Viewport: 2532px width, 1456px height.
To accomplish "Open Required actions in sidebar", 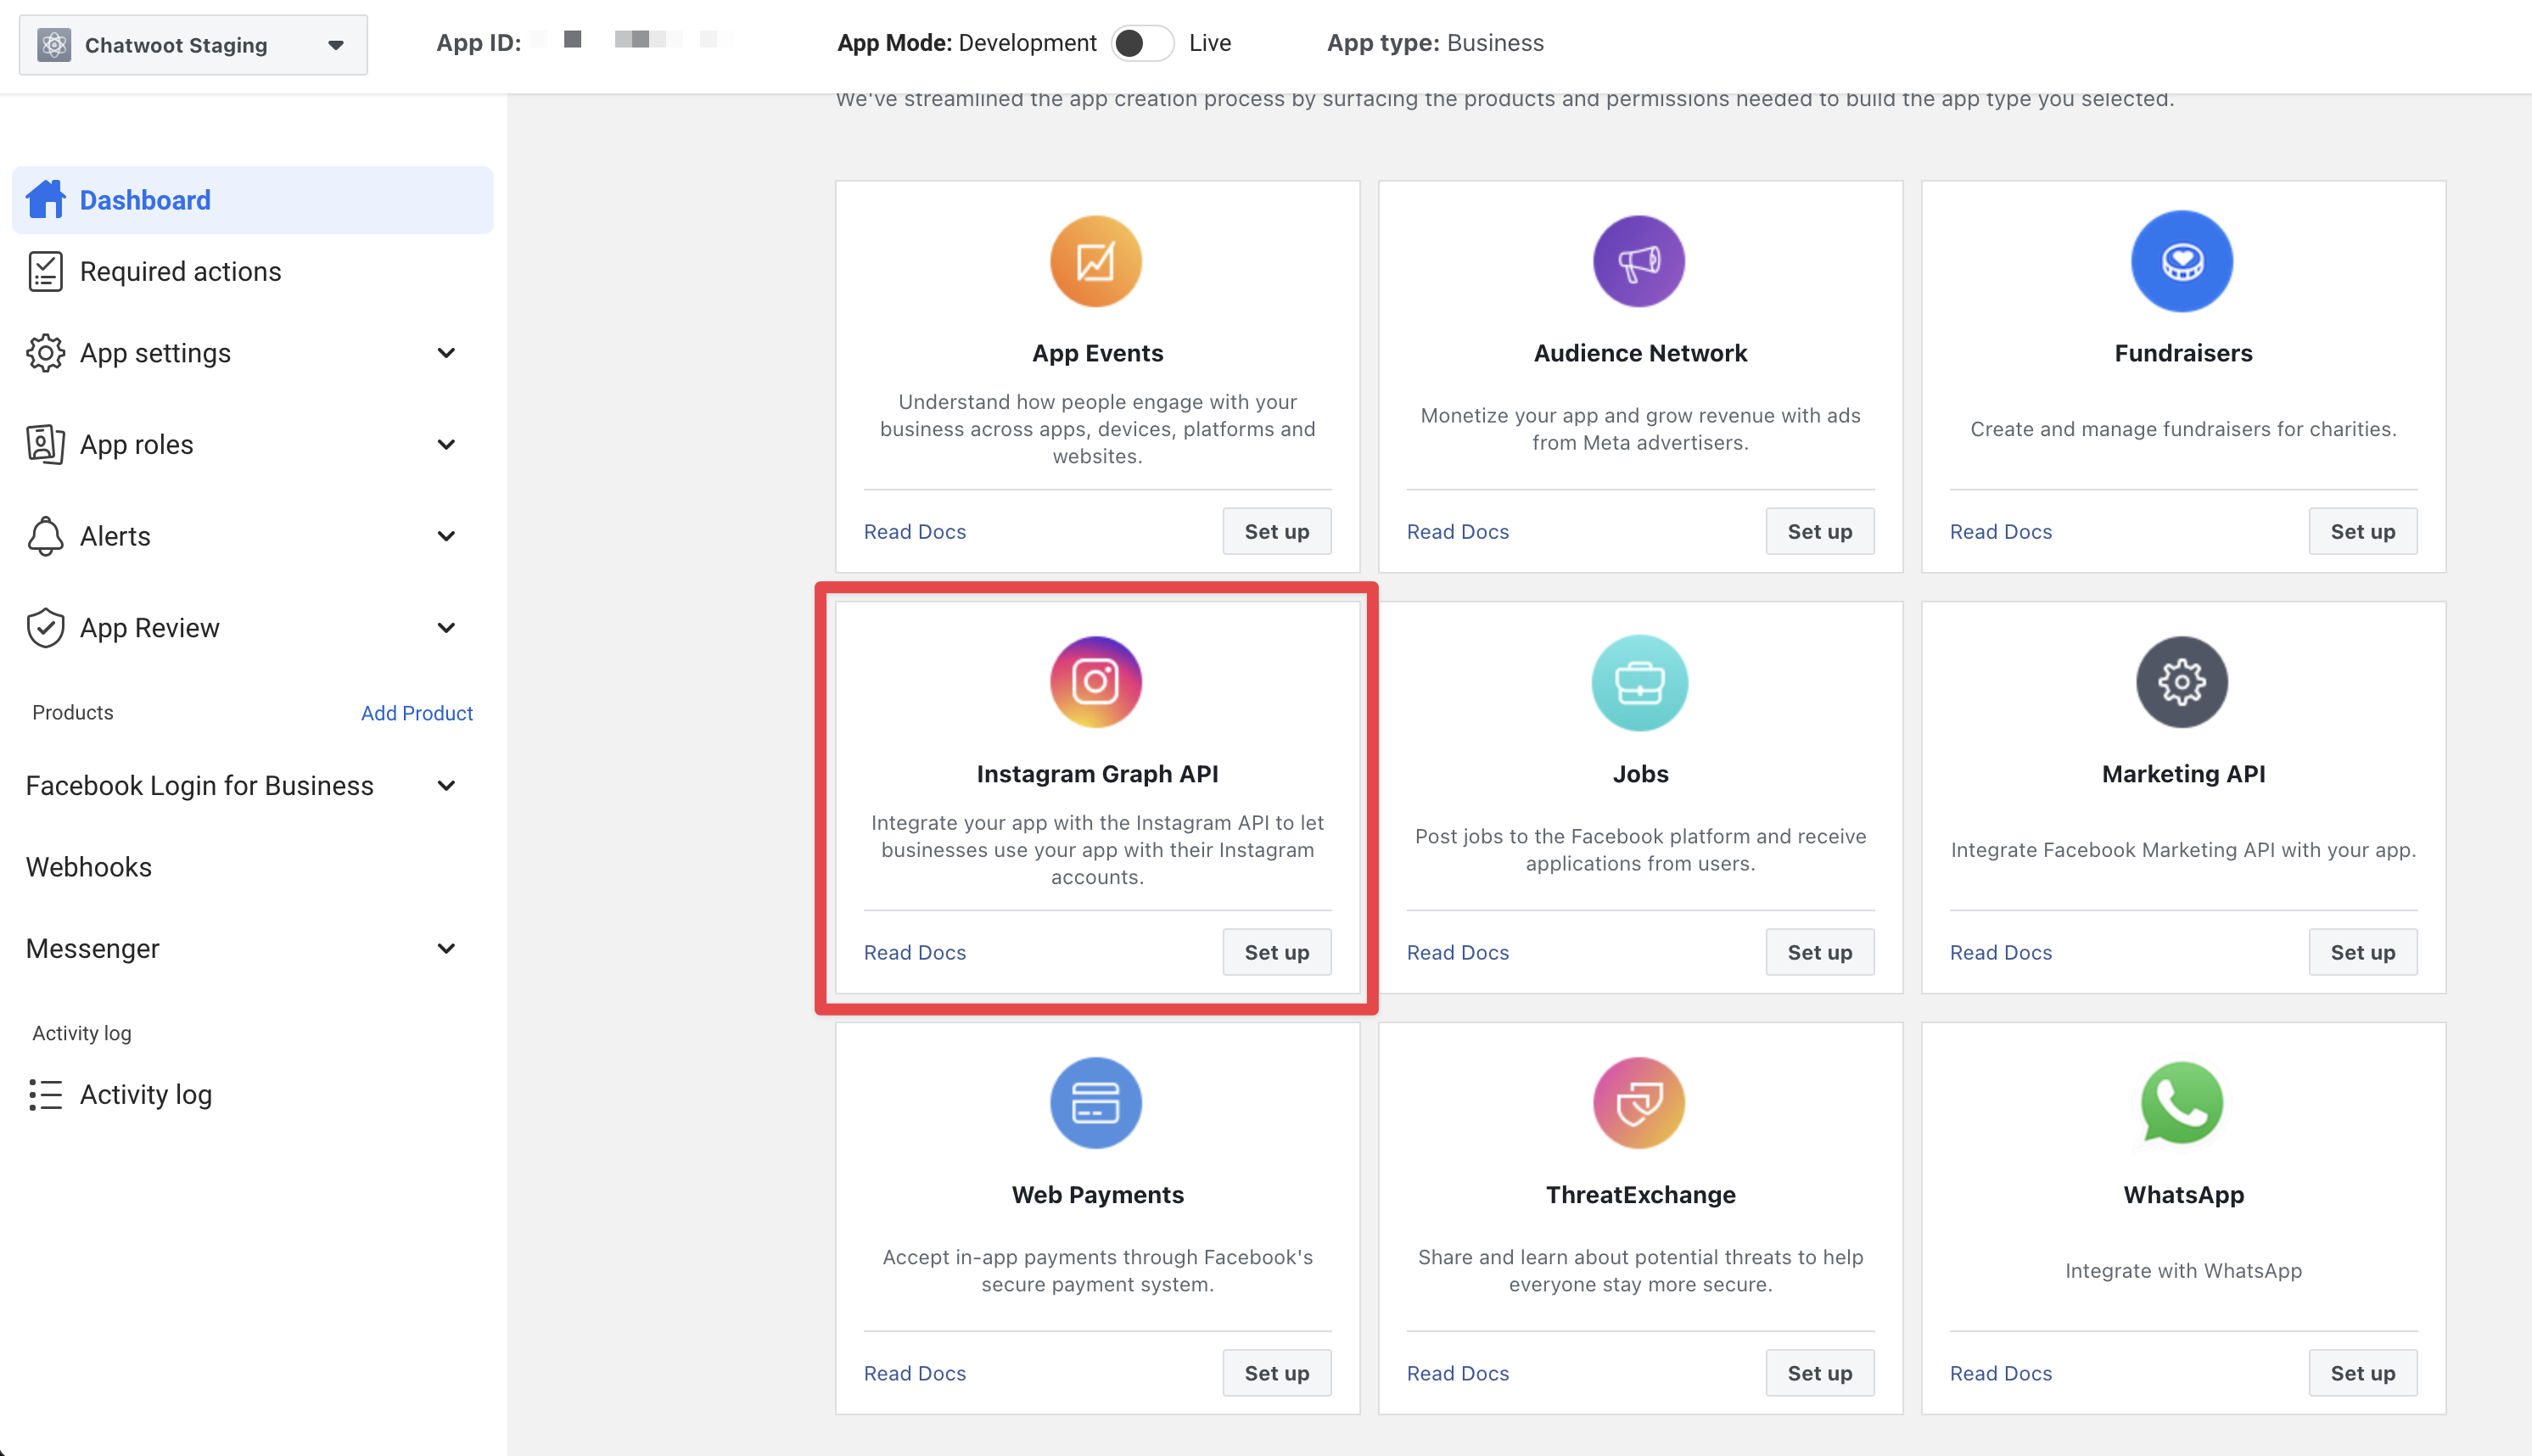I will point(180,271).
